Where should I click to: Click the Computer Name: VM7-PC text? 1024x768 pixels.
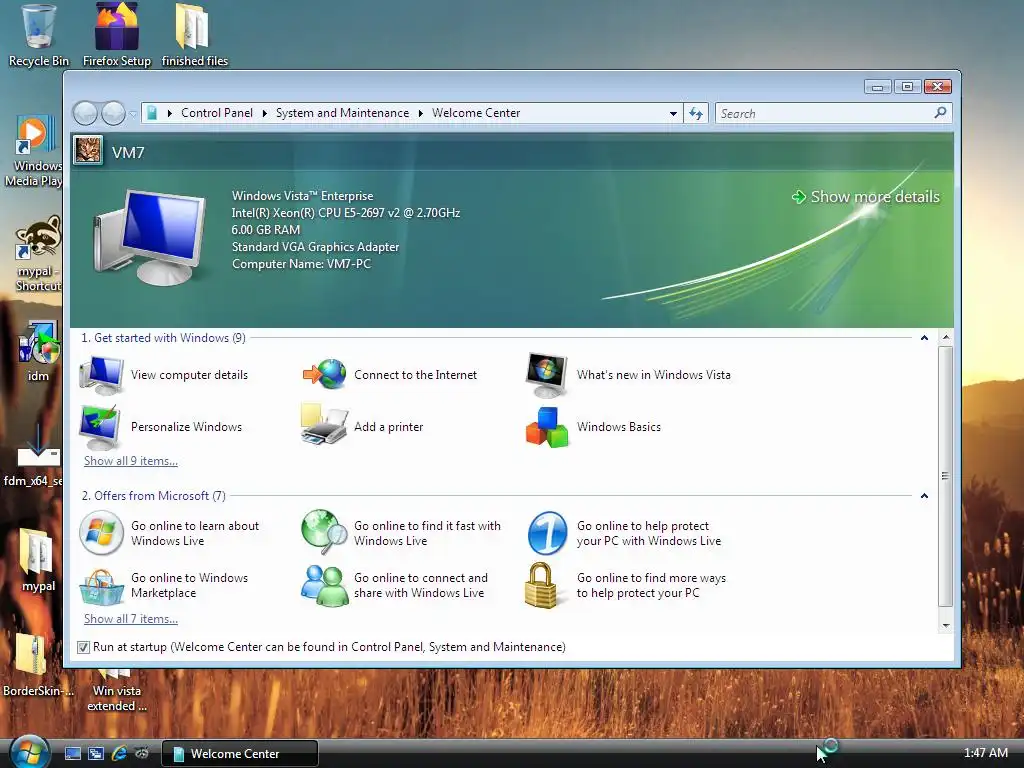point(301,264)
